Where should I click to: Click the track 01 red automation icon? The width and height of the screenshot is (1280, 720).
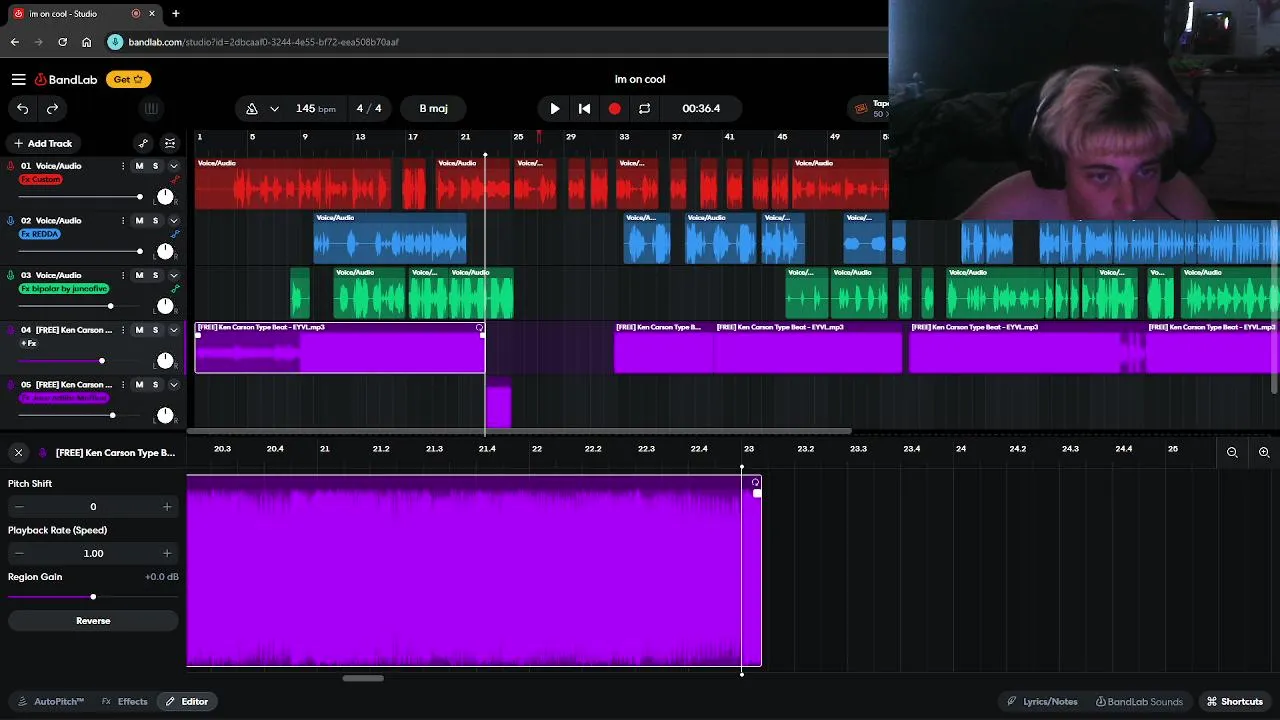(176, 179)
